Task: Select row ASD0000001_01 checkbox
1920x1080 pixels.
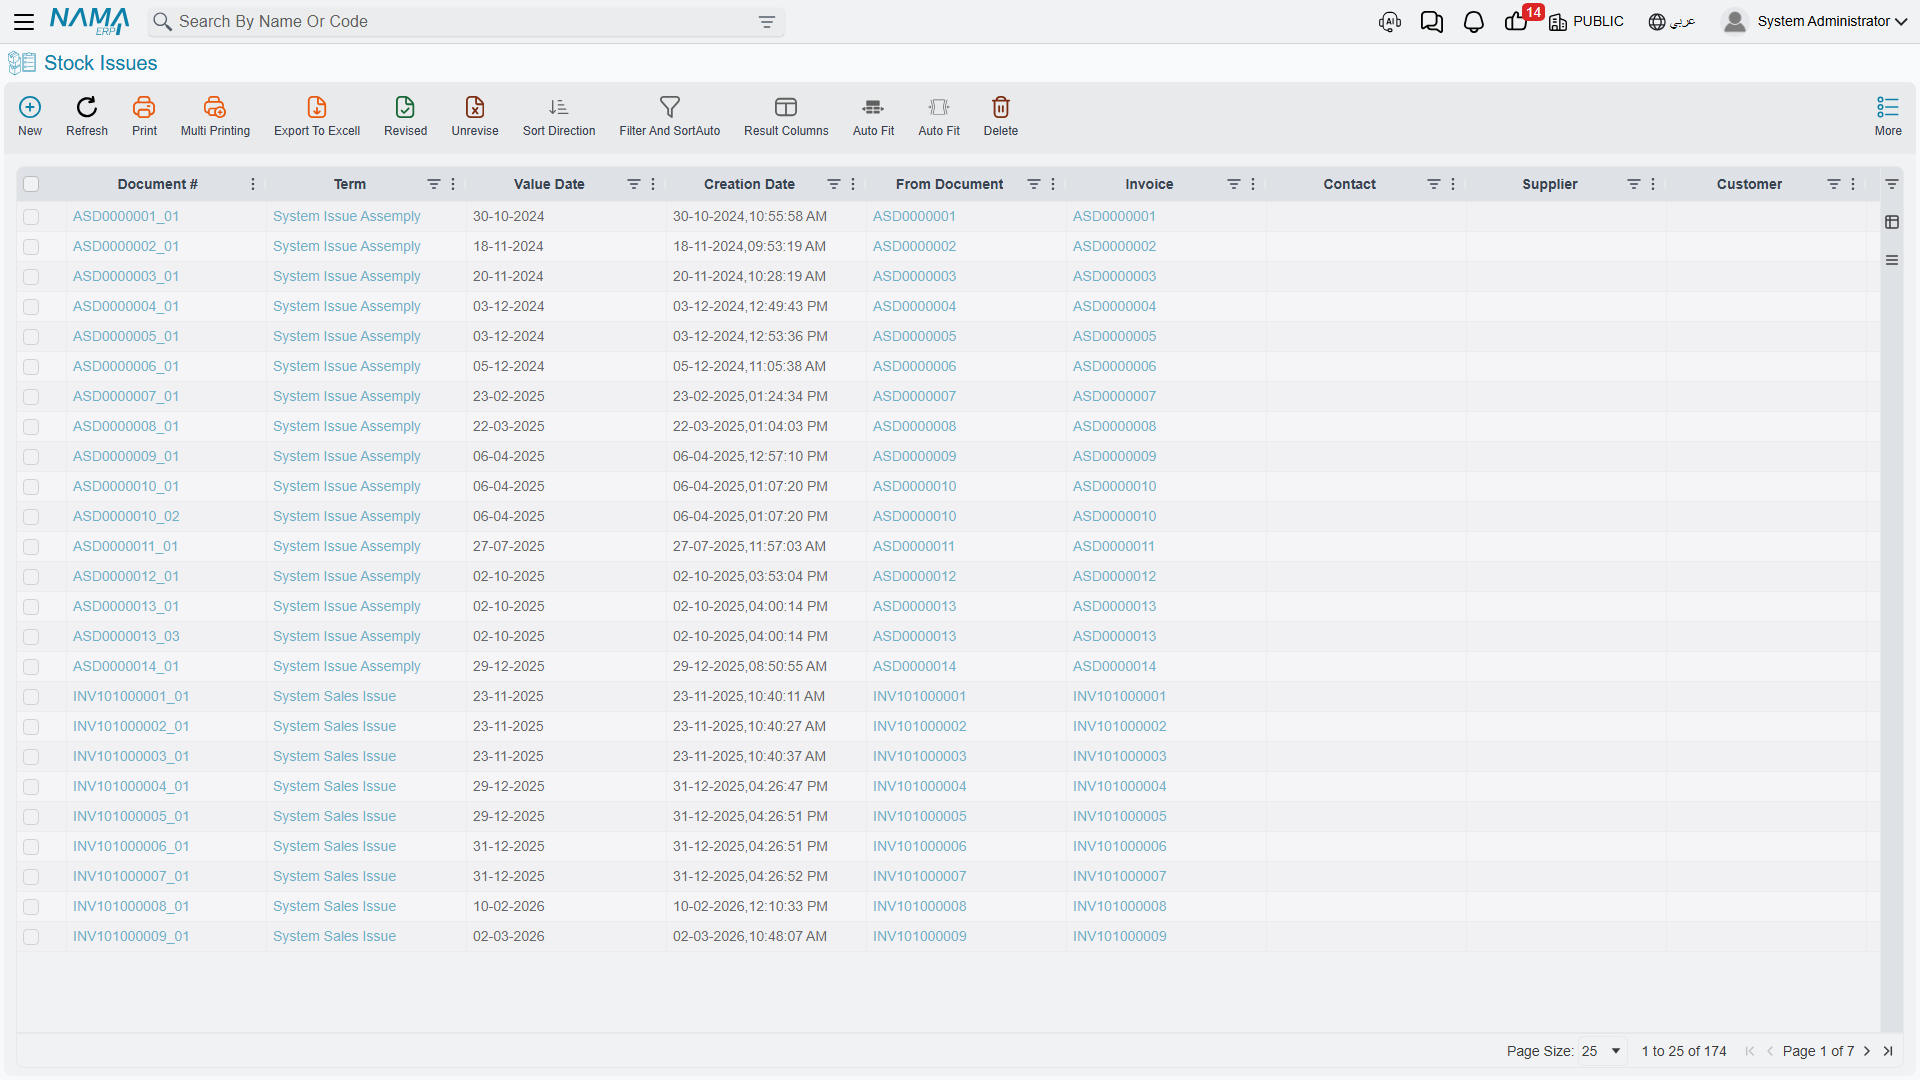Action: click(x=31, y=217)
